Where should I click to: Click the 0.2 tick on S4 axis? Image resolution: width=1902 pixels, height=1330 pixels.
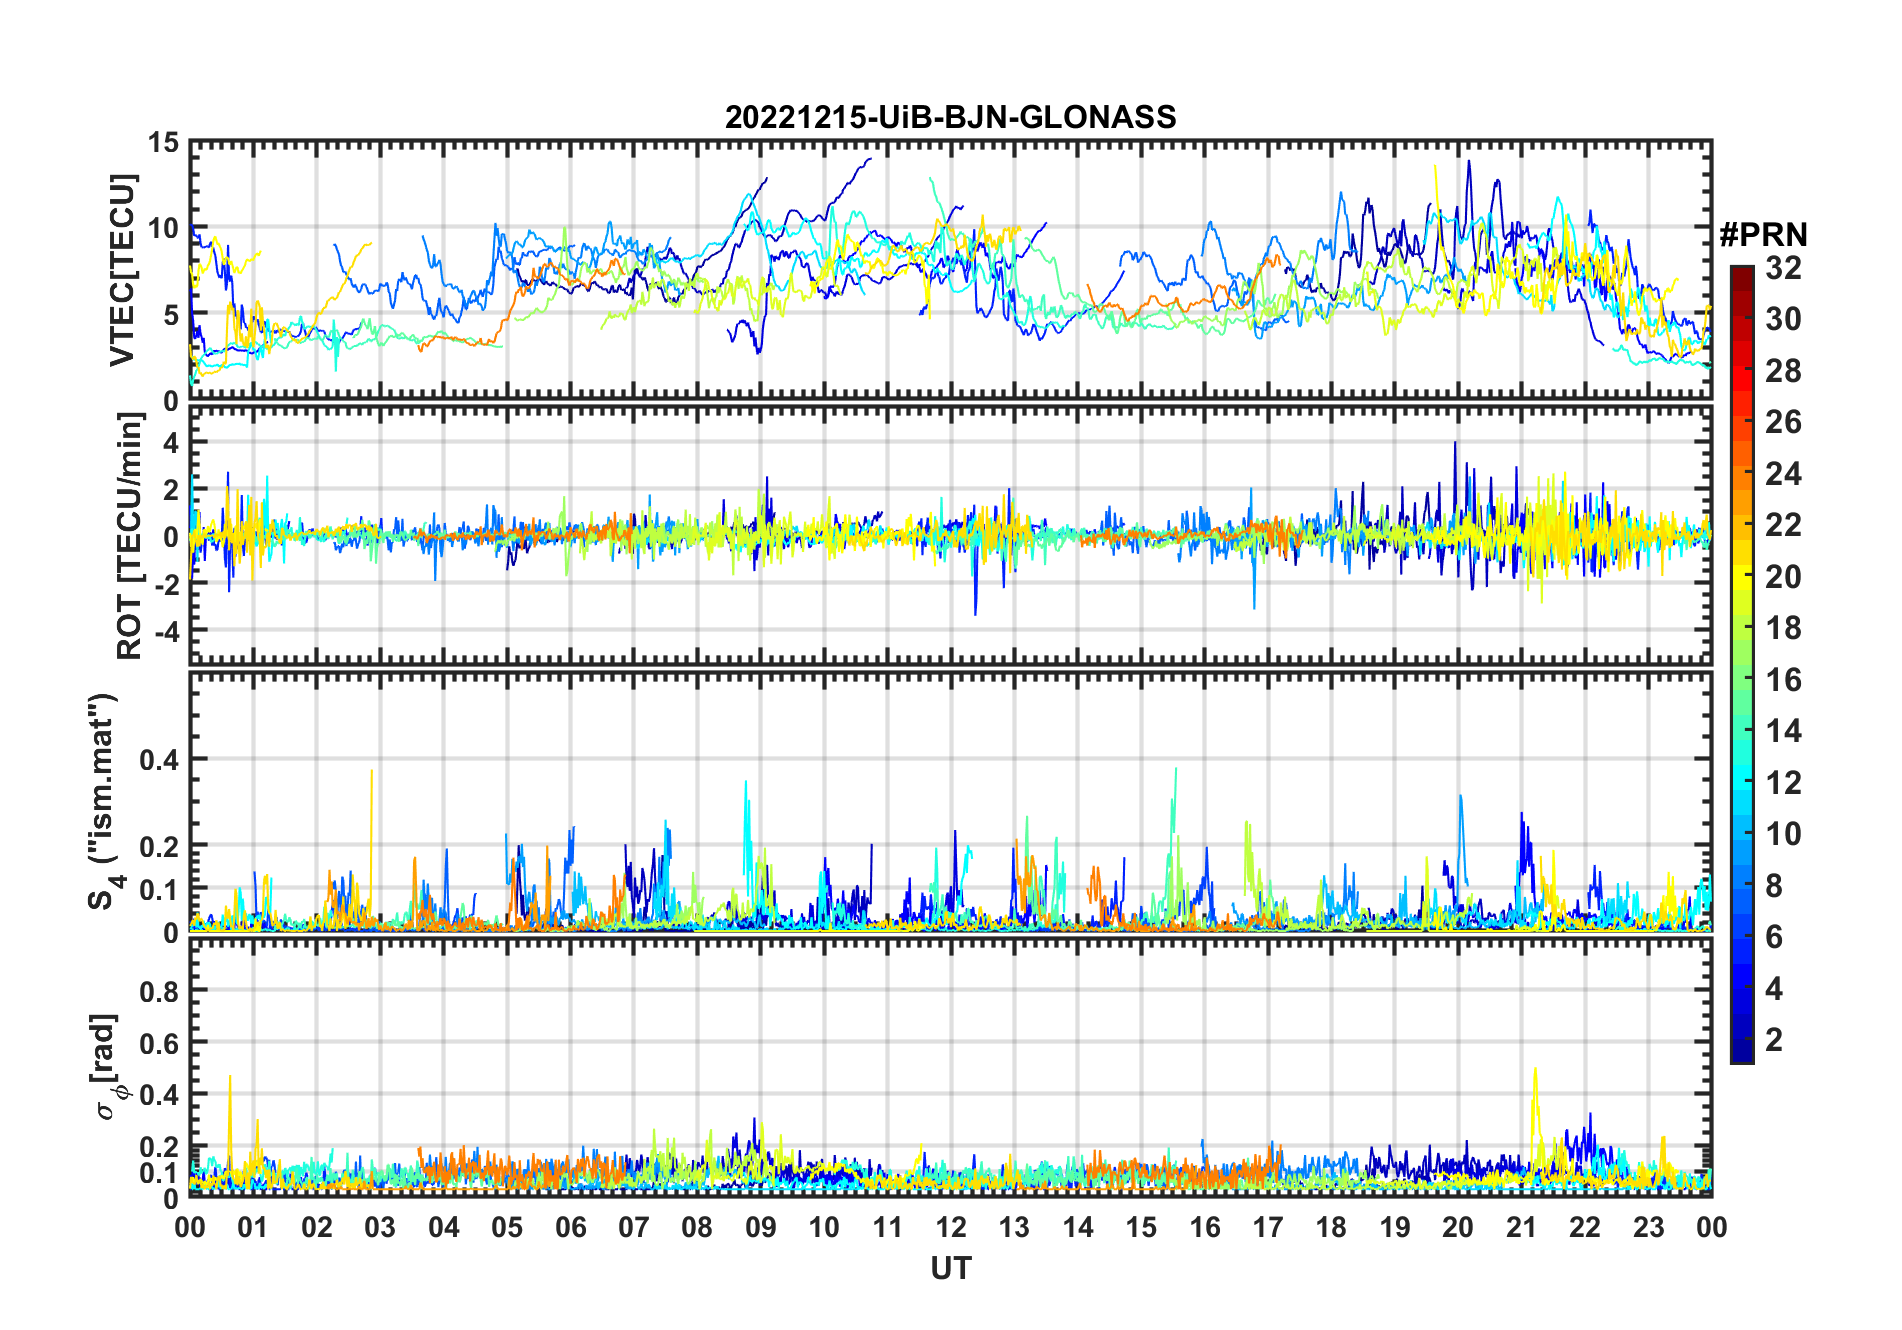(x=160, y=846)
